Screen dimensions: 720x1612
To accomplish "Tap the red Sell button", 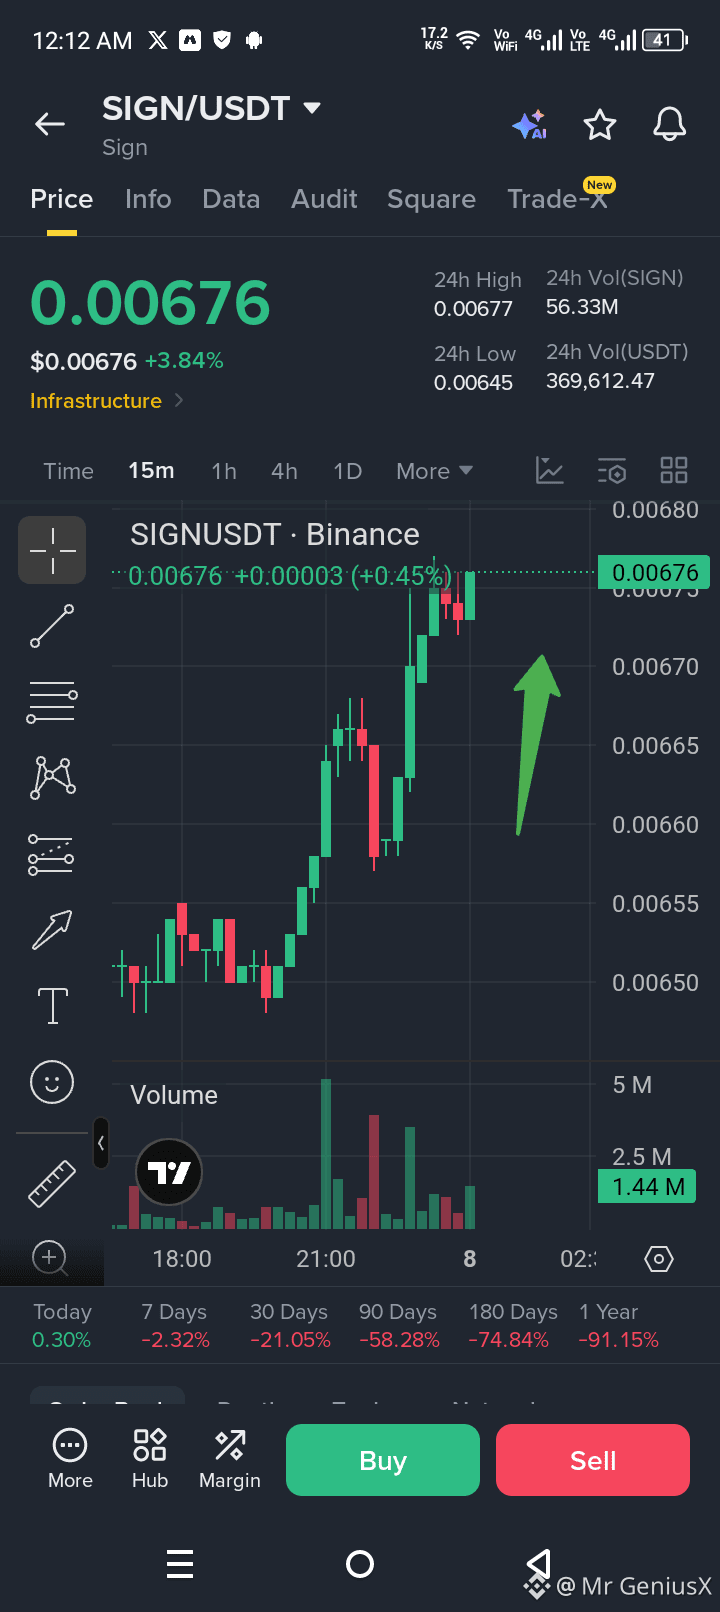I will click(593, 1460).
